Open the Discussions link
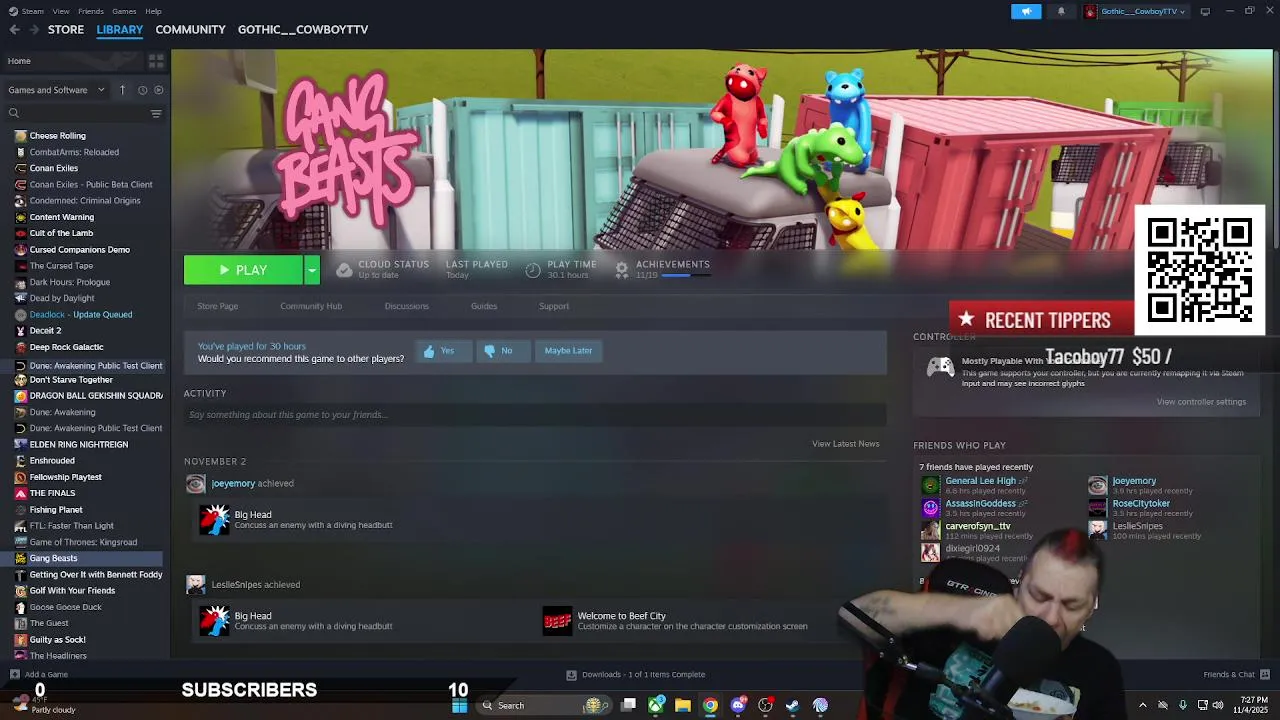 406,306
